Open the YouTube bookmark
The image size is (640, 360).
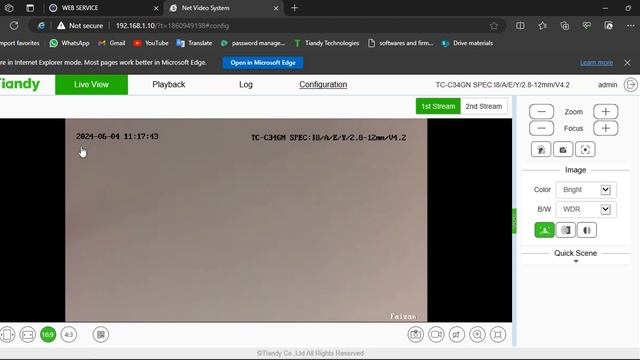click(x=151, y=43)
